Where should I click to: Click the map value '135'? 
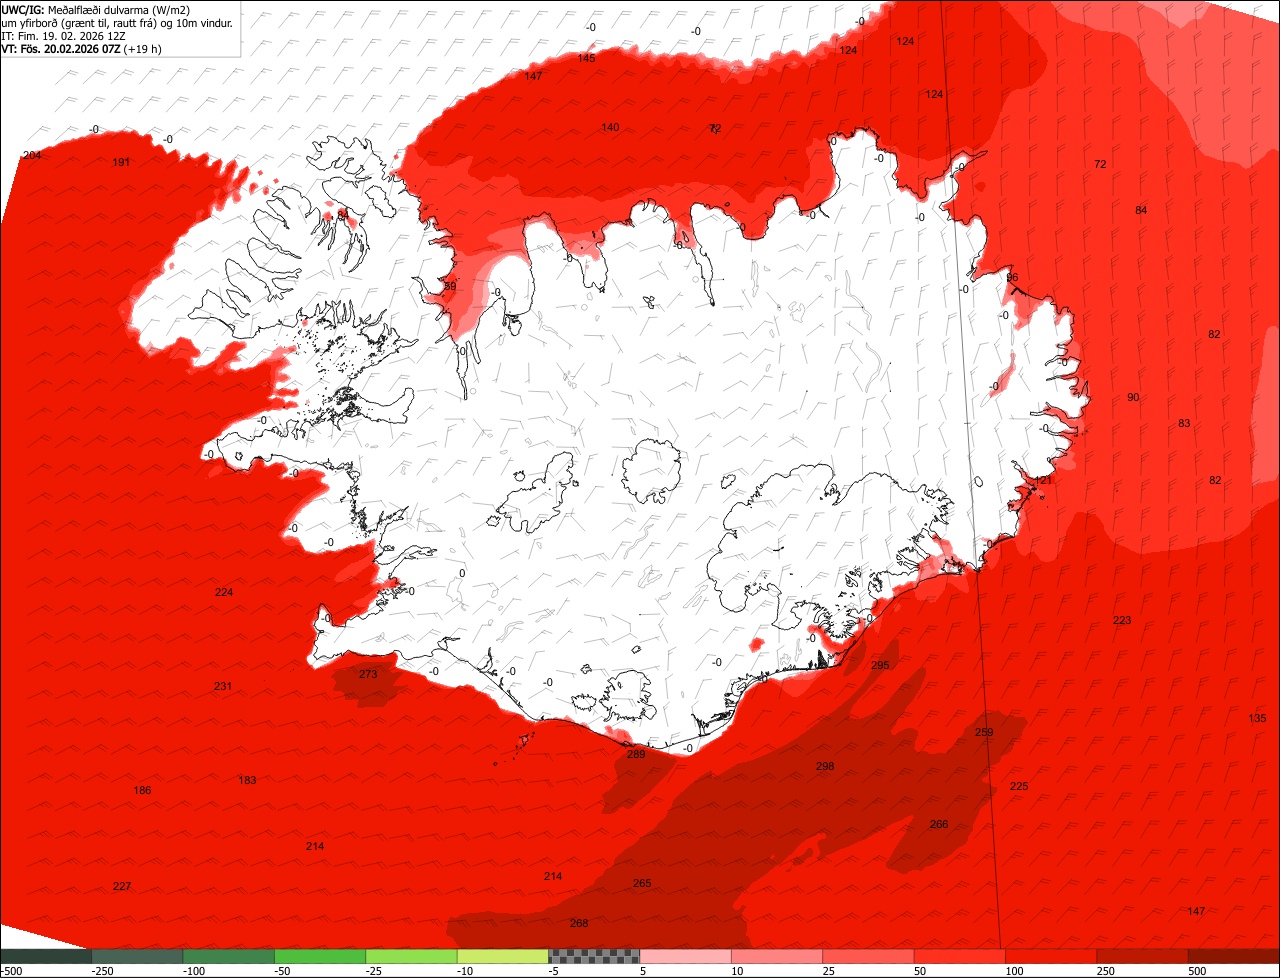click(1258, 718)
